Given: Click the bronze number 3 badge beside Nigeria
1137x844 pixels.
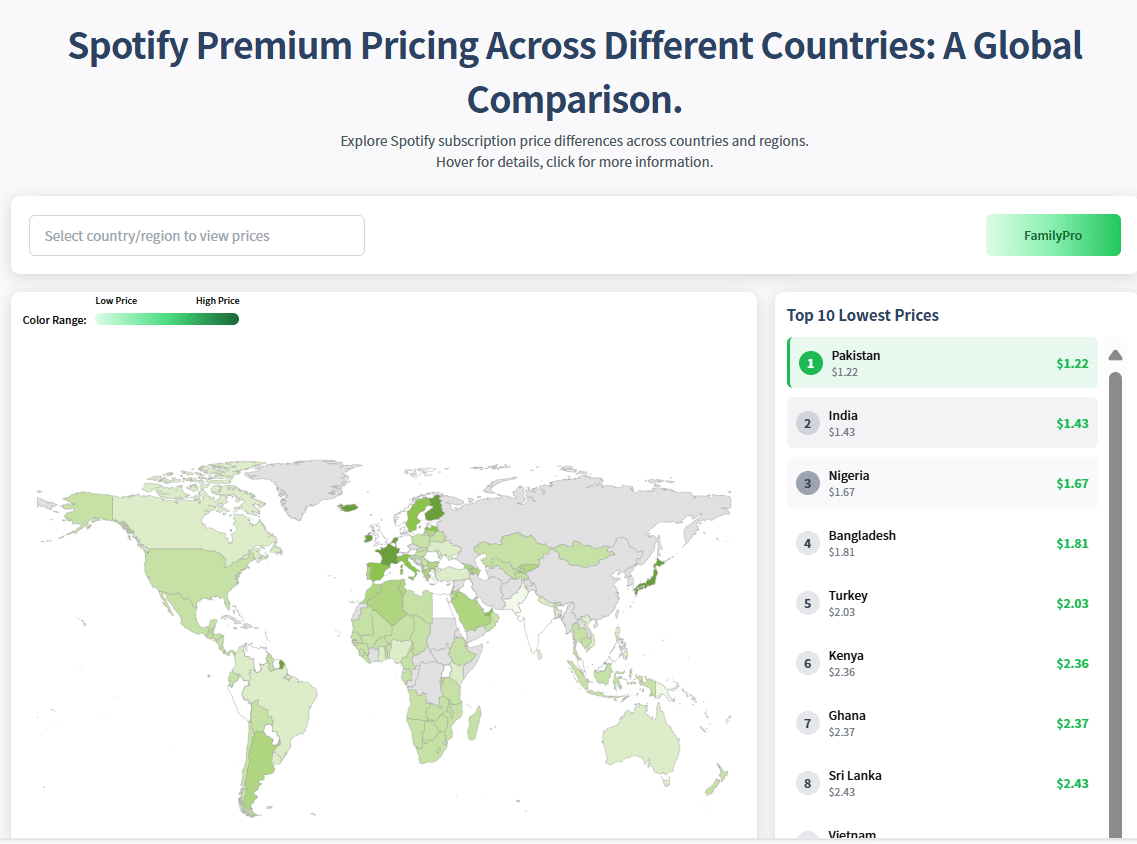Looking at the screenshot, I should 807,483.
